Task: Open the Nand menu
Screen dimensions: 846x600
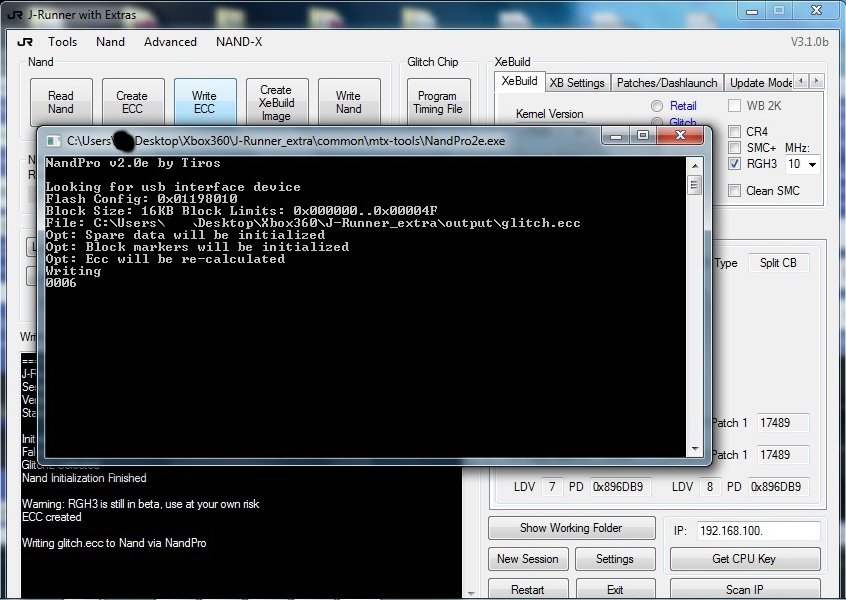Action: (111, 42)
